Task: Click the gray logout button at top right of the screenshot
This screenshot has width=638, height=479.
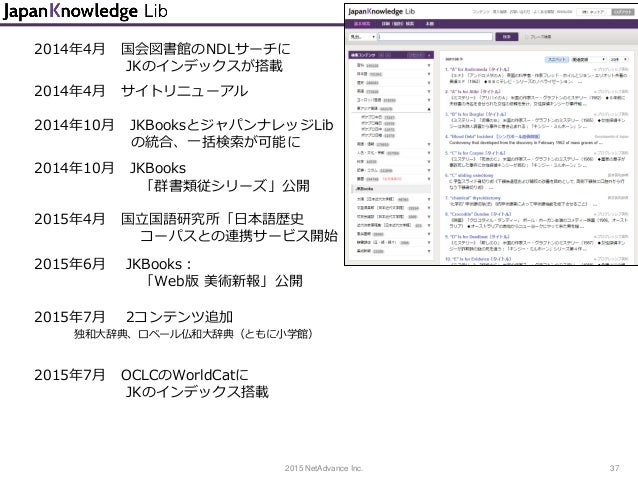Action: coord(622,12)
